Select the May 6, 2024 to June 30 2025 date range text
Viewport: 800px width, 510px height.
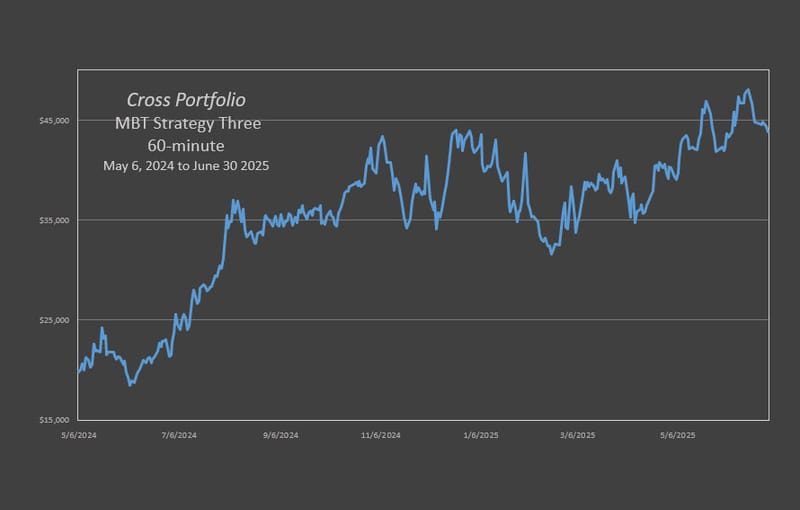pyautogui.click(x=186, y=166)
